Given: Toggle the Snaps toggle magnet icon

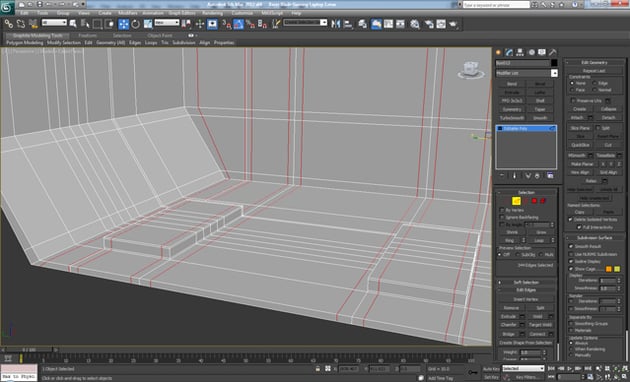Looking at the screenshot, I should [227, 24].
